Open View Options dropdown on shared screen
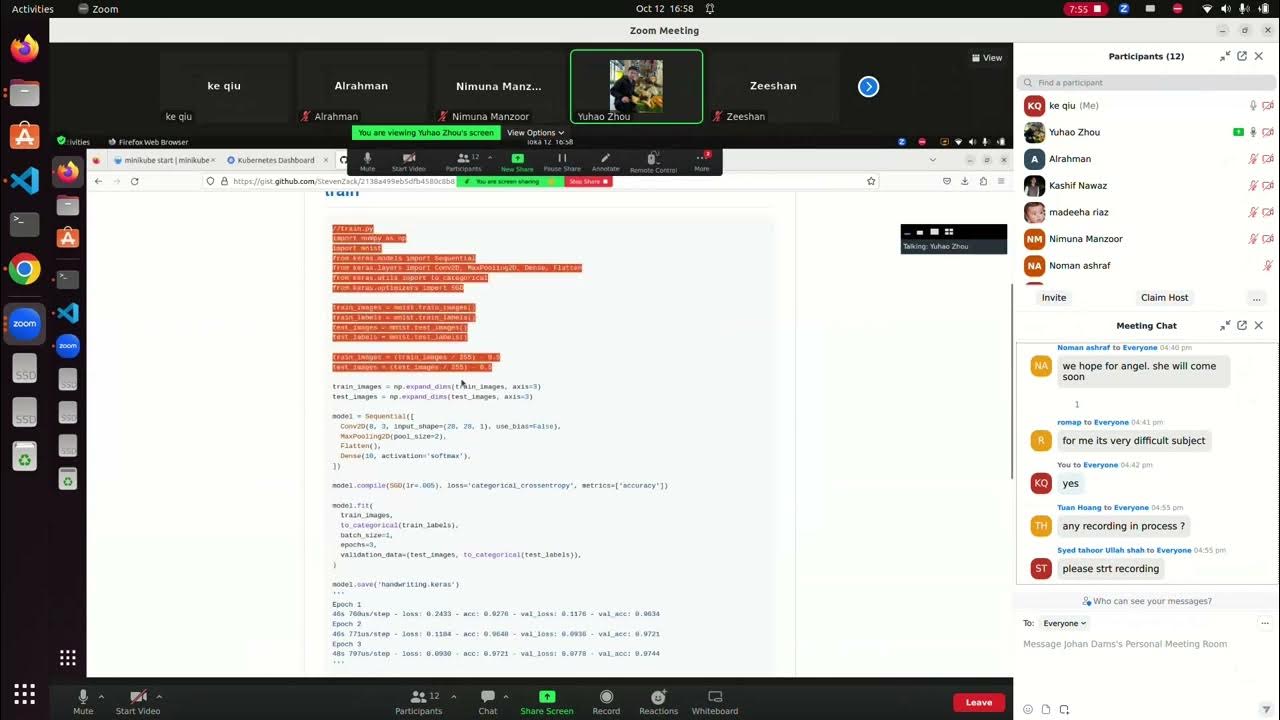This screenshot has height=720, width=1280. (x=535, y=132)
